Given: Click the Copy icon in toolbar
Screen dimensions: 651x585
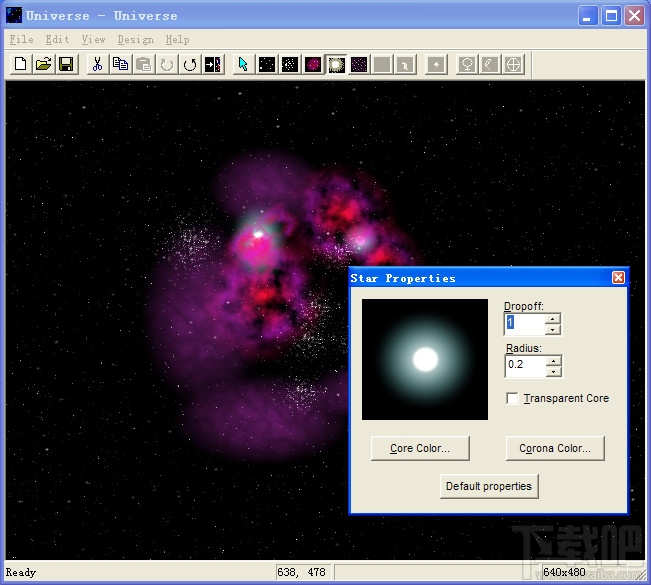Looking at the screenshot, I should pos(120,65).
